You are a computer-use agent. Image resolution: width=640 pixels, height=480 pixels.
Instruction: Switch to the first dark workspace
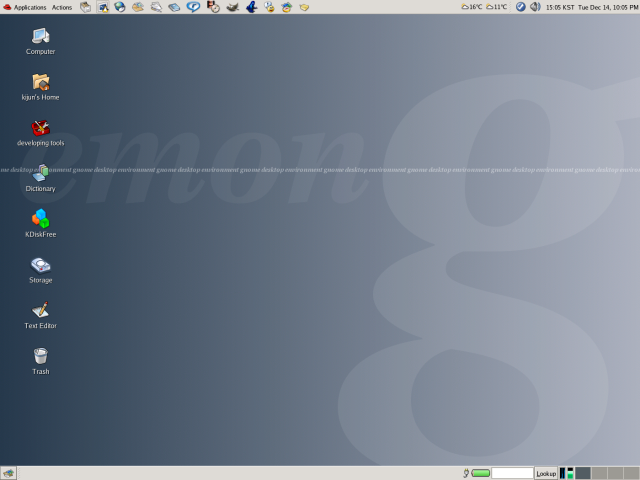tap(582, 473)
